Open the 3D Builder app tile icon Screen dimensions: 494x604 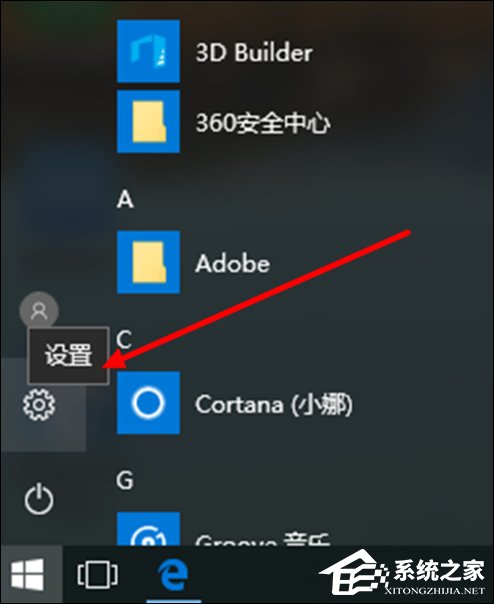coord(148,51)
